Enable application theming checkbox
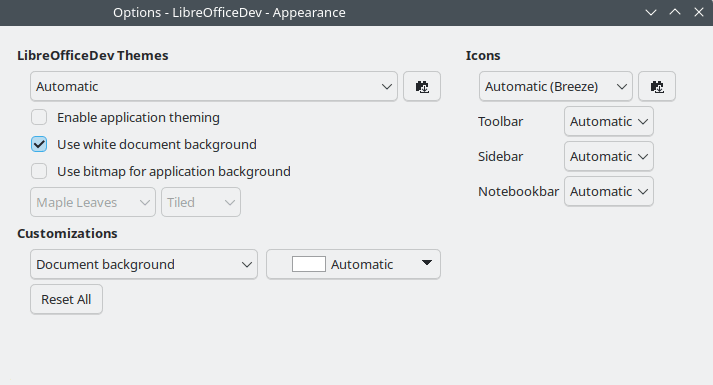This screenshot has width=713, height=385. click(x=39, y=117)
